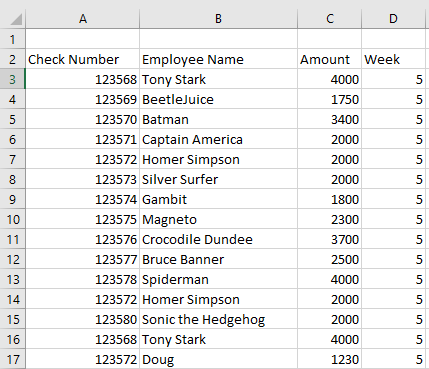Click Homer Simpson in row 7
This screenshot has width=429, height=369.
click(218, 159)
